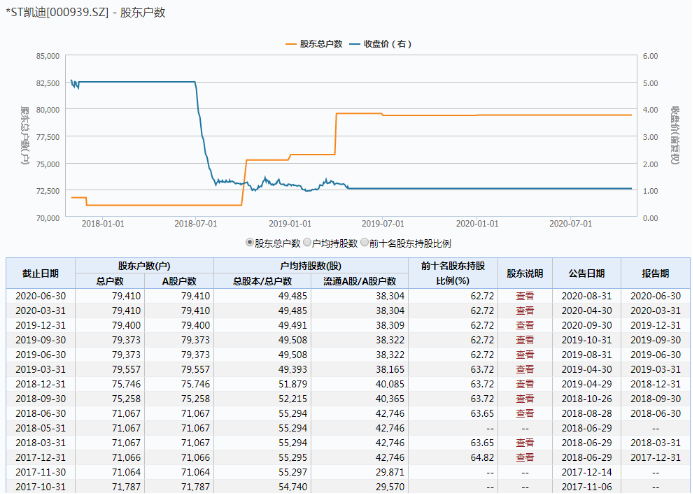Image resolution: width=693 pixels, height=494 pixels.
Task: Click 公告日期 cell 2018-10-26
Action: (586, 399)
